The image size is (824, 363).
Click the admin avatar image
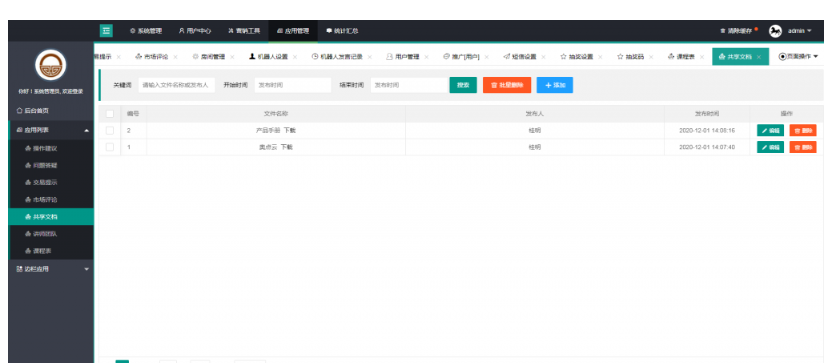click(x=775, y=31)
